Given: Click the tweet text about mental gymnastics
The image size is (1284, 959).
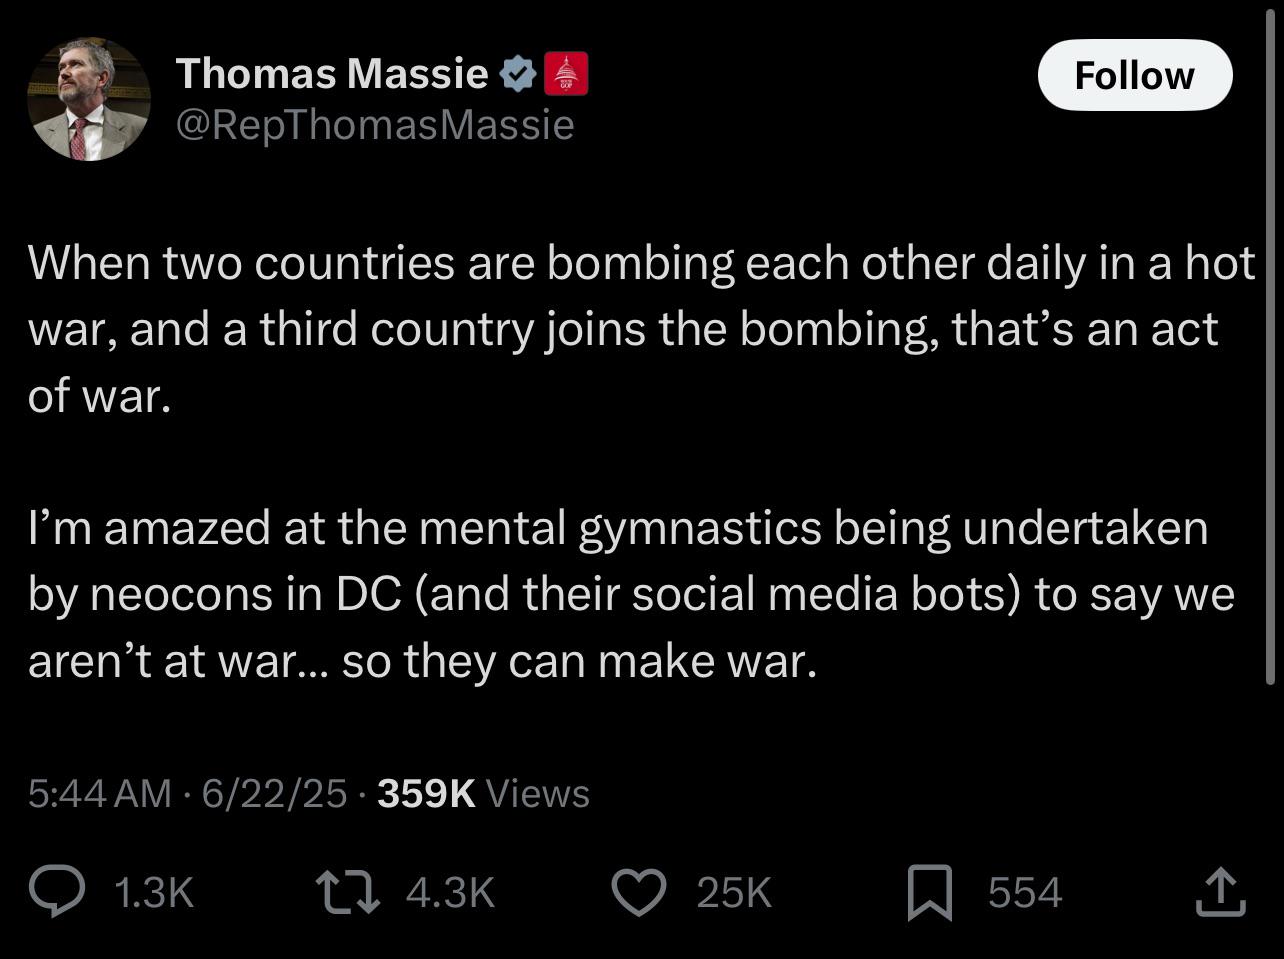Looking at the screenshot, I should (631, 594).
